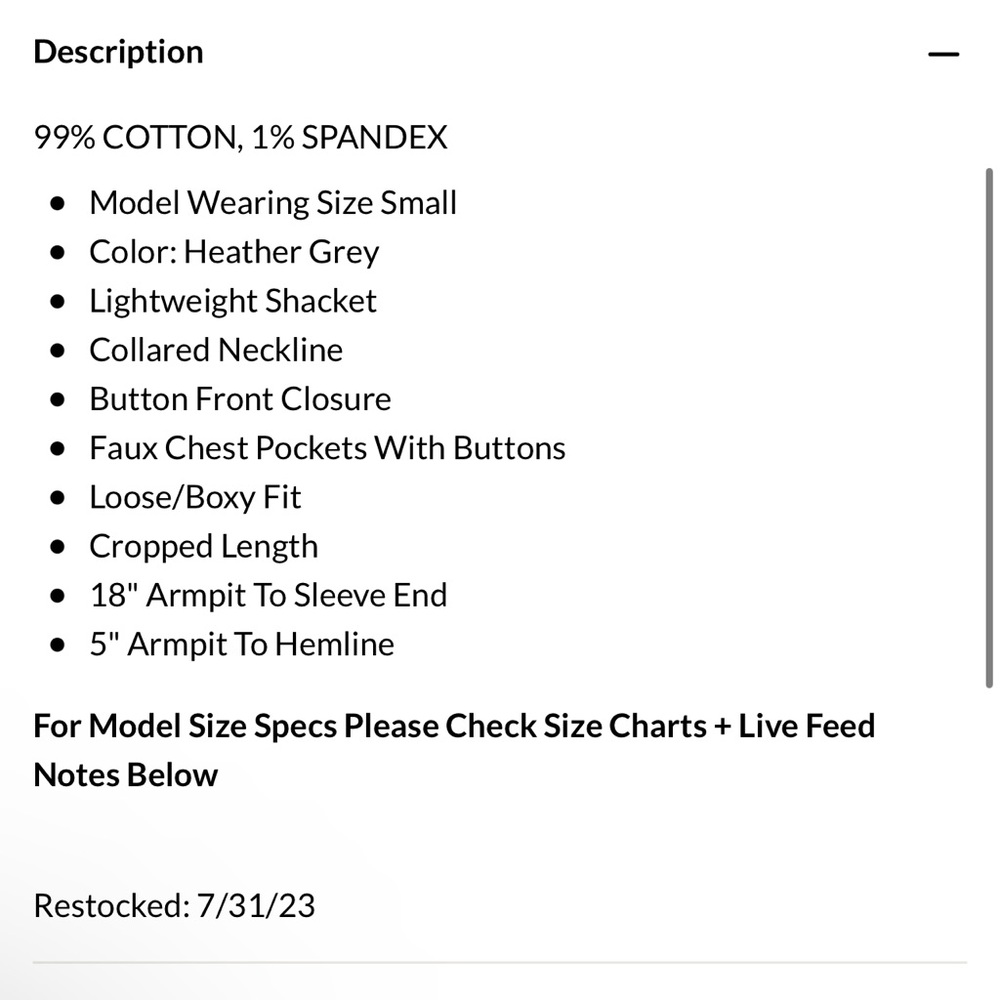The height and width of the screenshot is (1000, 1000).
Task: Select the "Model Wearing Size Small" line
Action: [x=272, y=203]
